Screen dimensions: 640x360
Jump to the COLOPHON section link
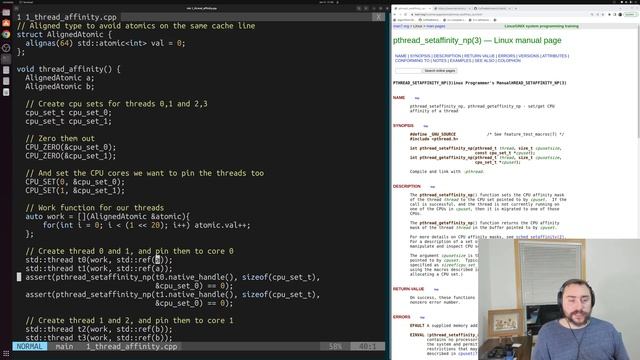pyautogui.click(x=509, y=60)
